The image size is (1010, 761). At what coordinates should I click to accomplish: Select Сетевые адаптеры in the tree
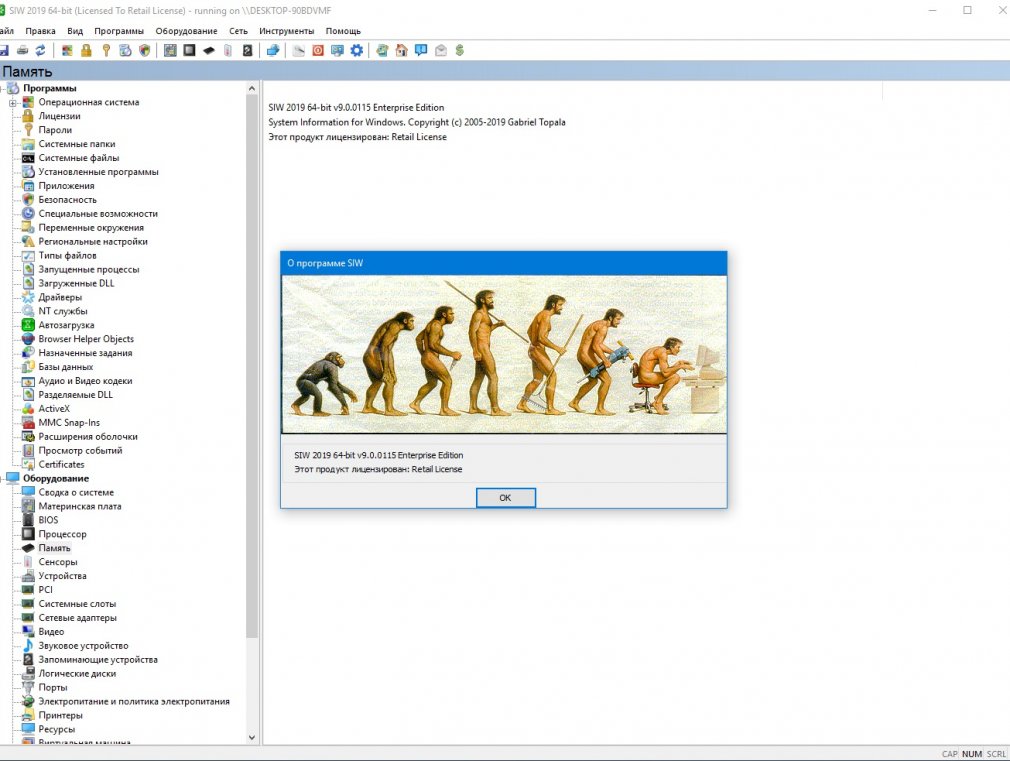coord(78,618)
